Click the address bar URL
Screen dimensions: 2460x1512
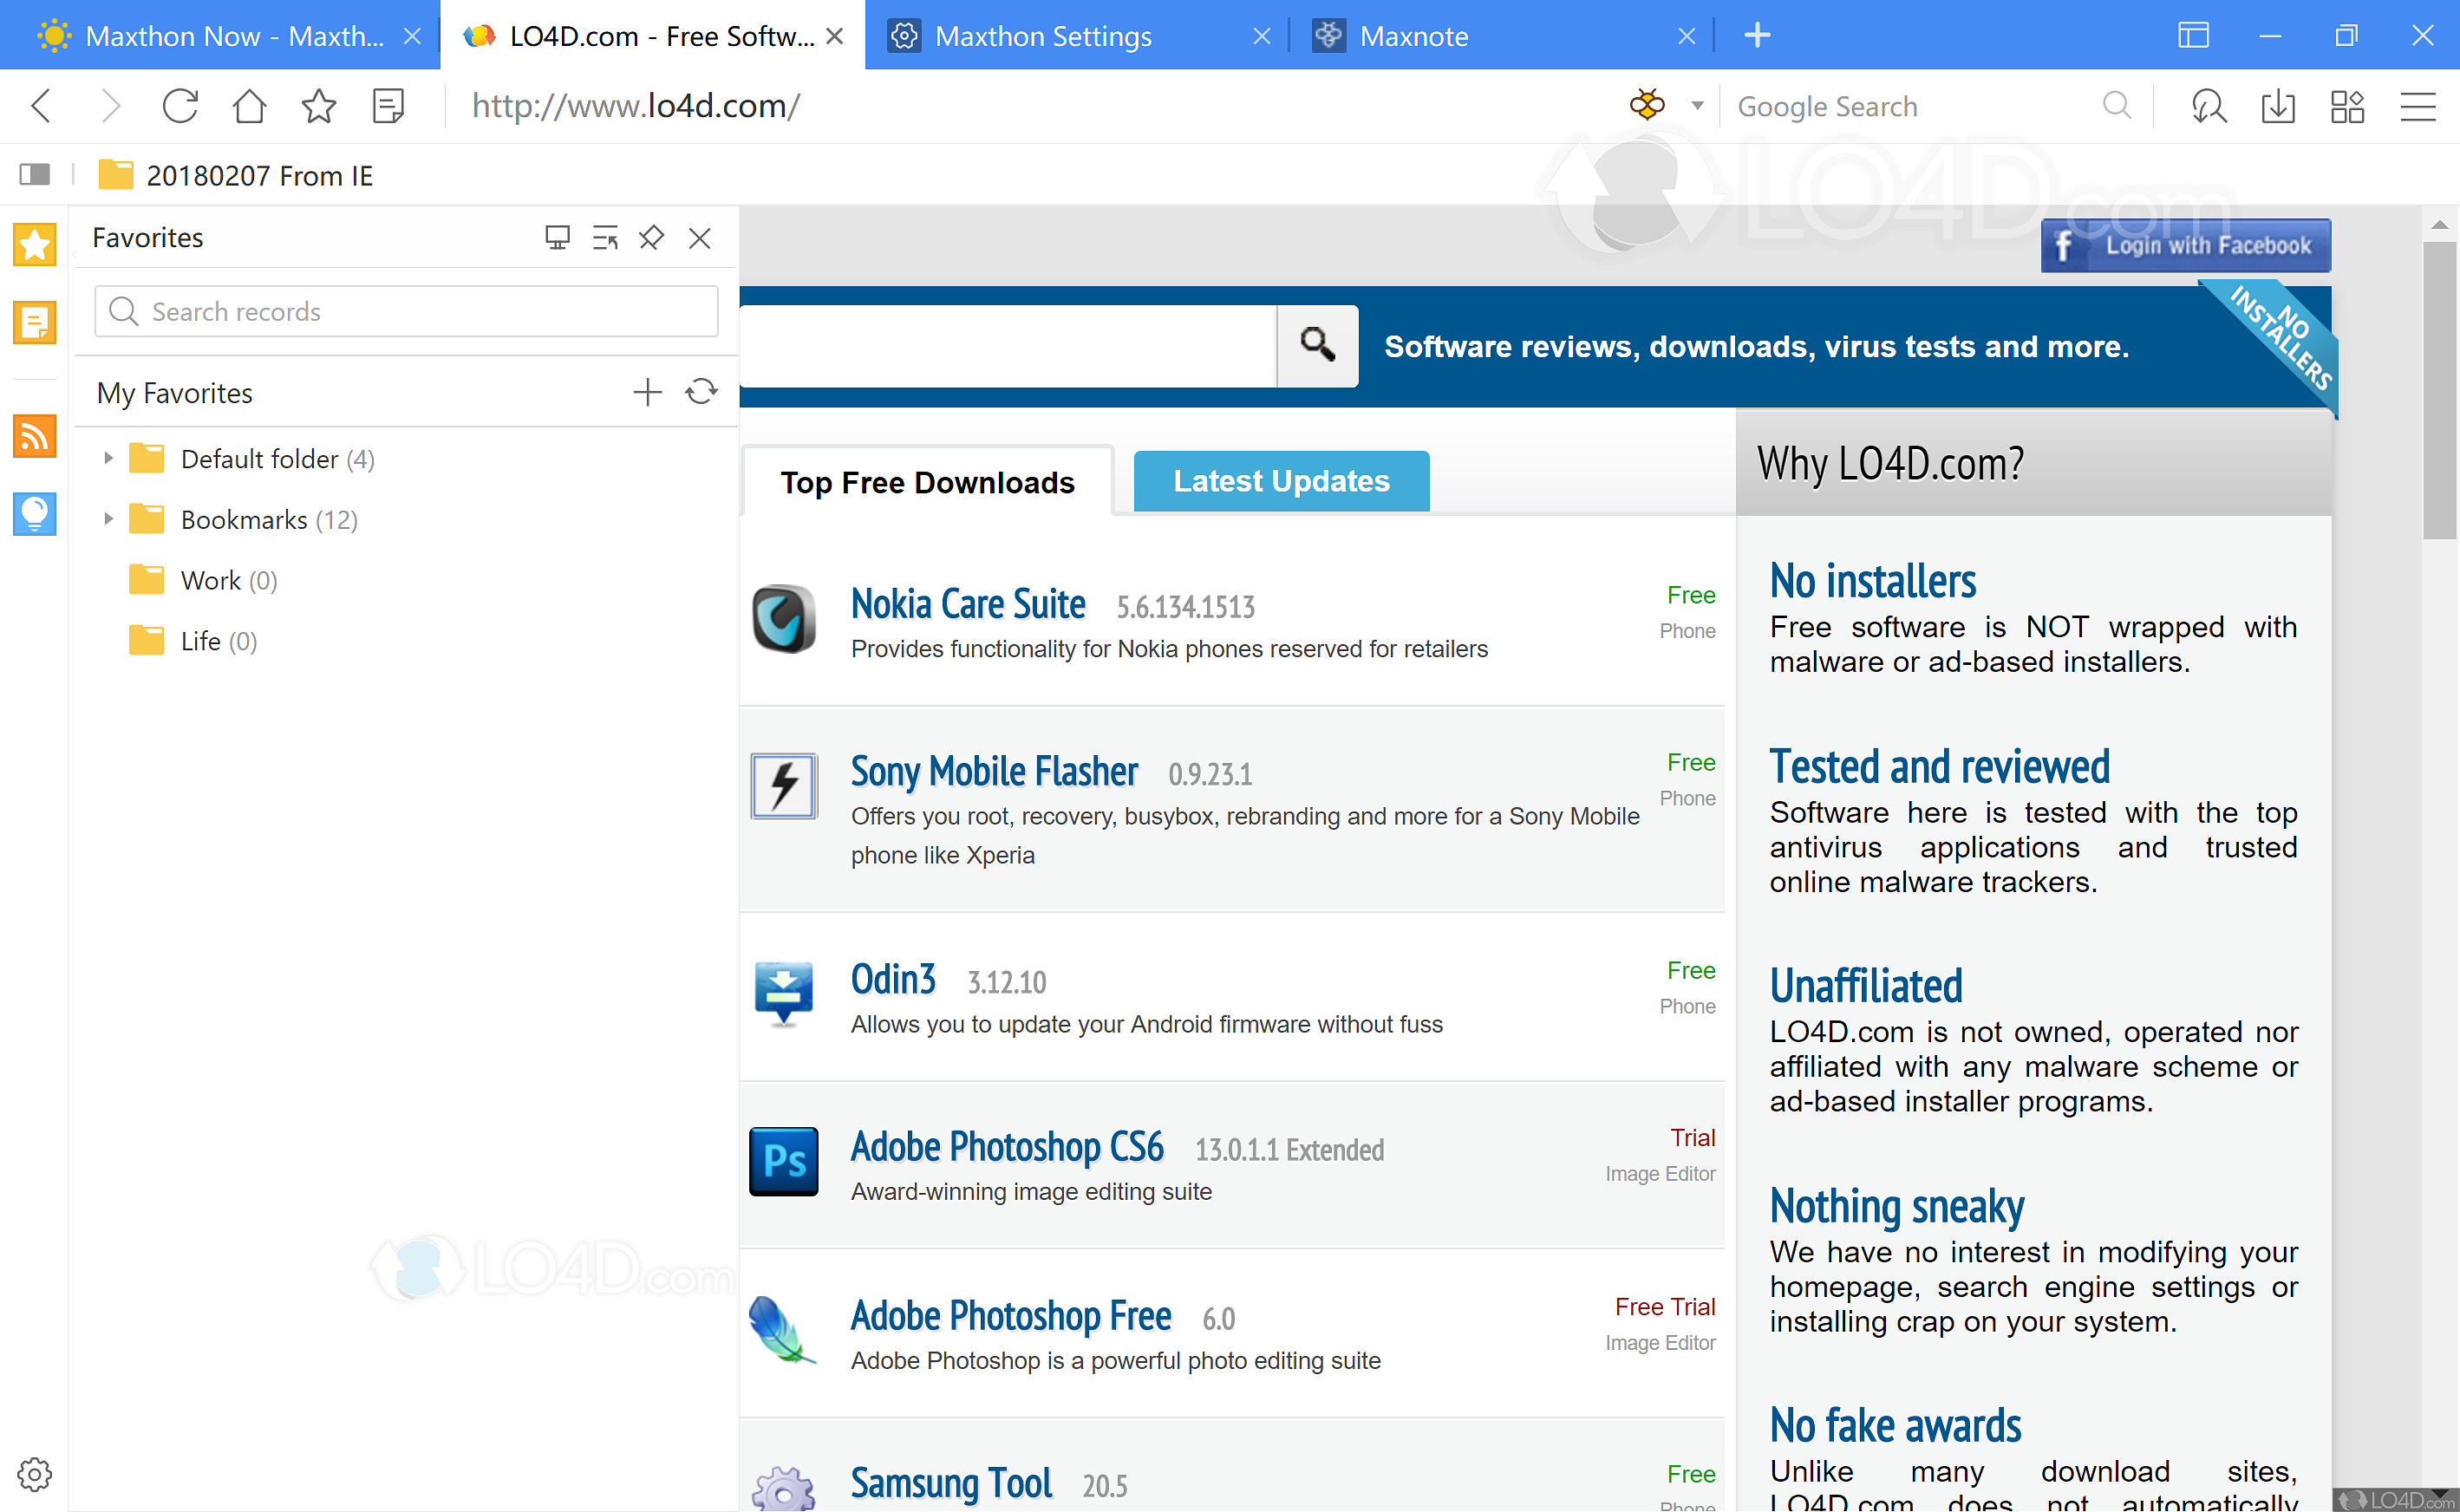tap(636, 105)
